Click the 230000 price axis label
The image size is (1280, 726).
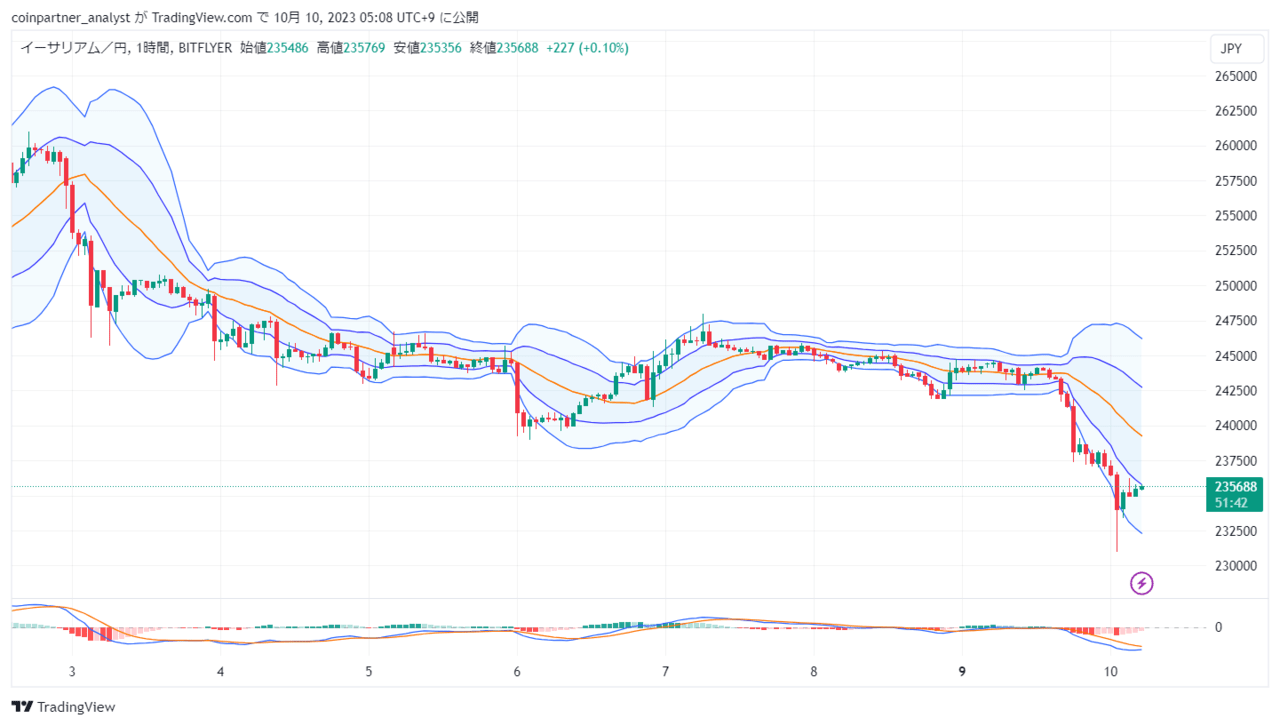pos(1235,566)
